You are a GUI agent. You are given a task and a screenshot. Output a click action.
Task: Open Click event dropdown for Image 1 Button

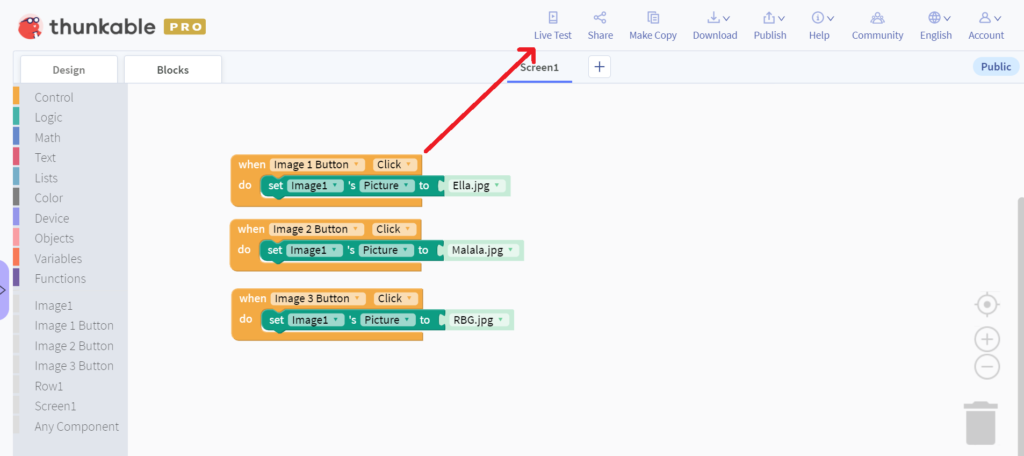click(x=395, y=165)
